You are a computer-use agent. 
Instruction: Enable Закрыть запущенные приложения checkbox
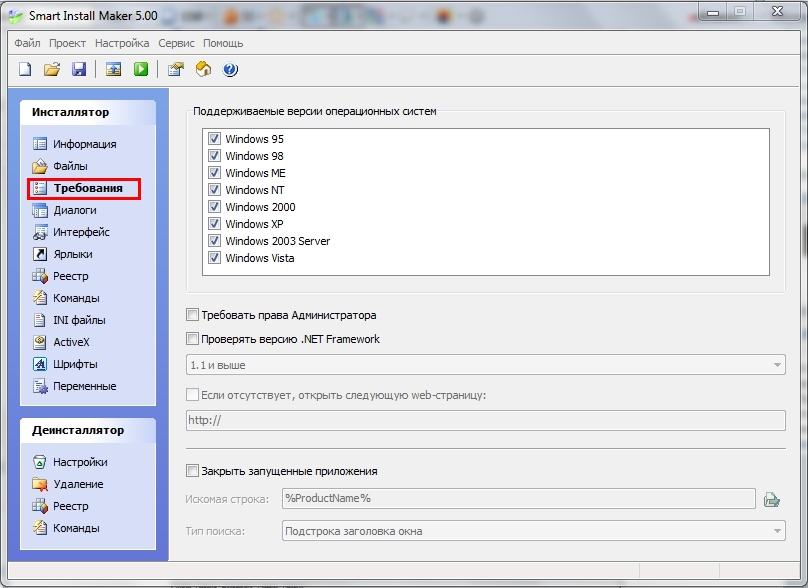tap(192, 471)
